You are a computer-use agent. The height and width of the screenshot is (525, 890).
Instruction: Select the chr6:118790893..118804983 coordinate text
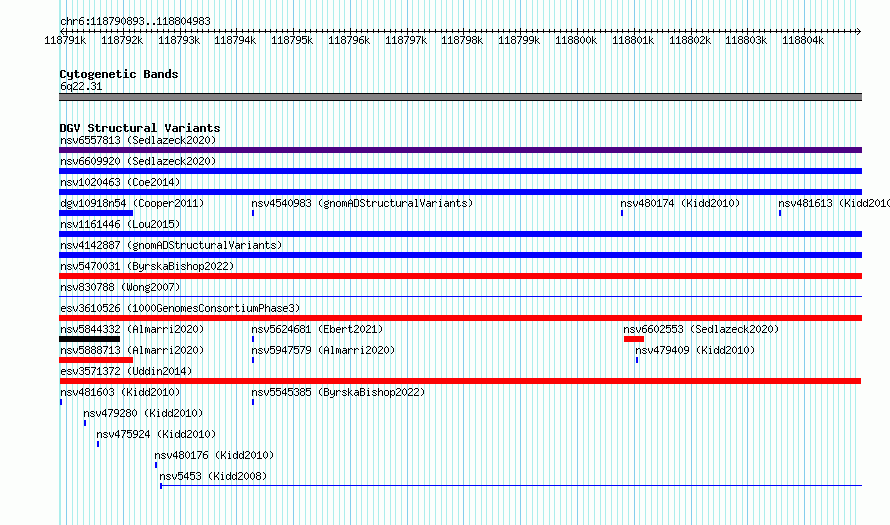click(135, 21)
